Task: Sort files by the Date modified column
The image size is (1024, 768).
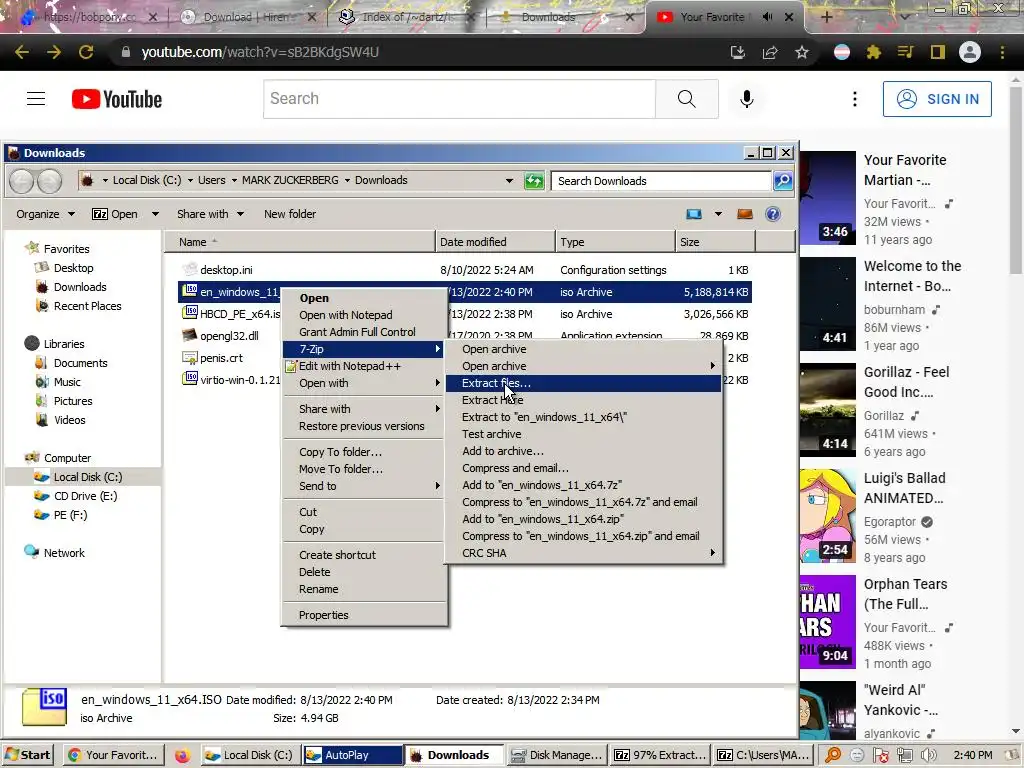Action: (x=495, y=242)
